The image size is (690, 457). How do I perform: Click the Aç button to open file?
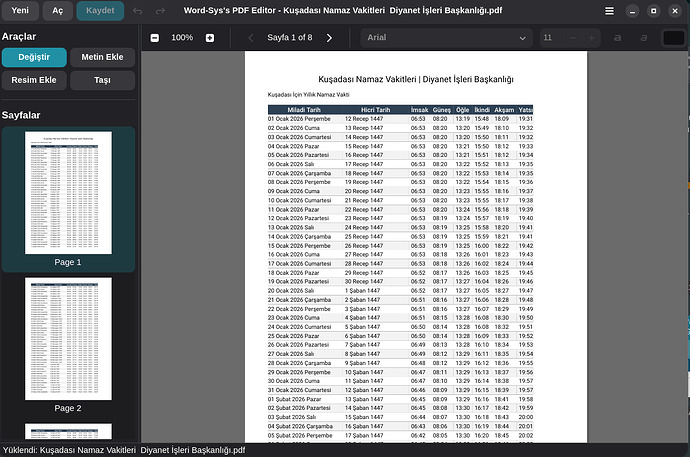(x=57, y=11)
